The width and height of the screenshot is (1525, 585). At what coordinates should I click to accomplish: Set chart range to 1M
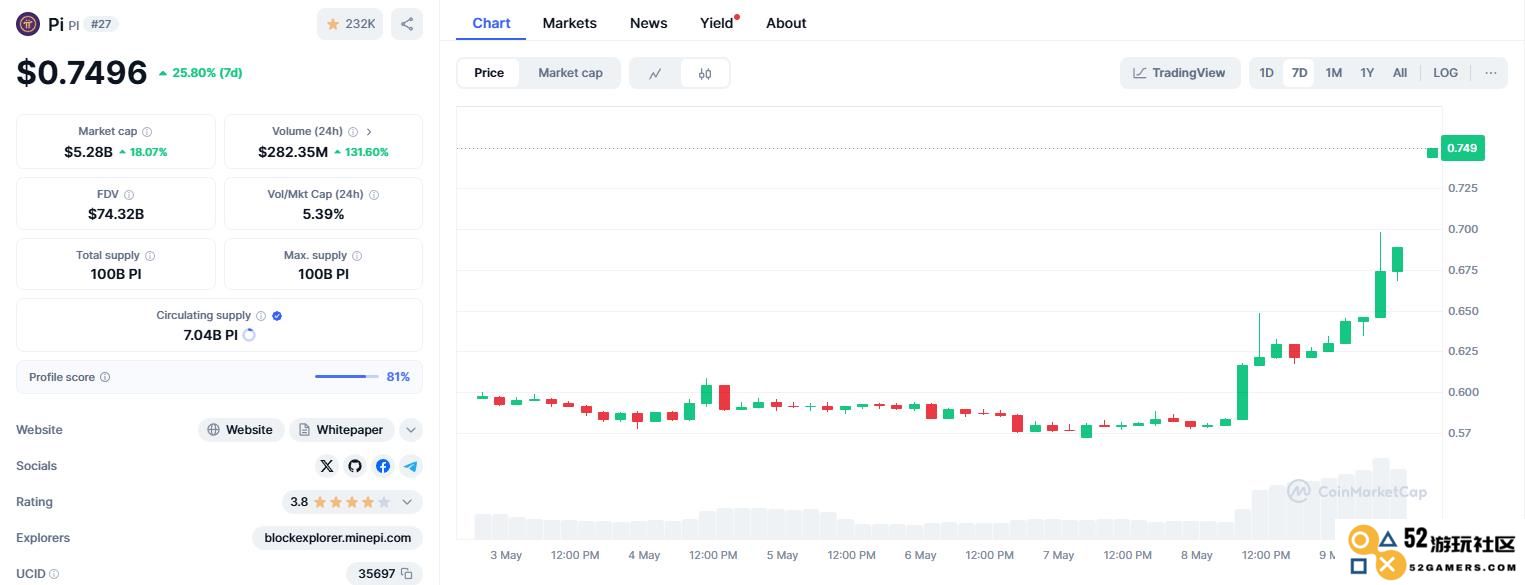(1333, 73)
